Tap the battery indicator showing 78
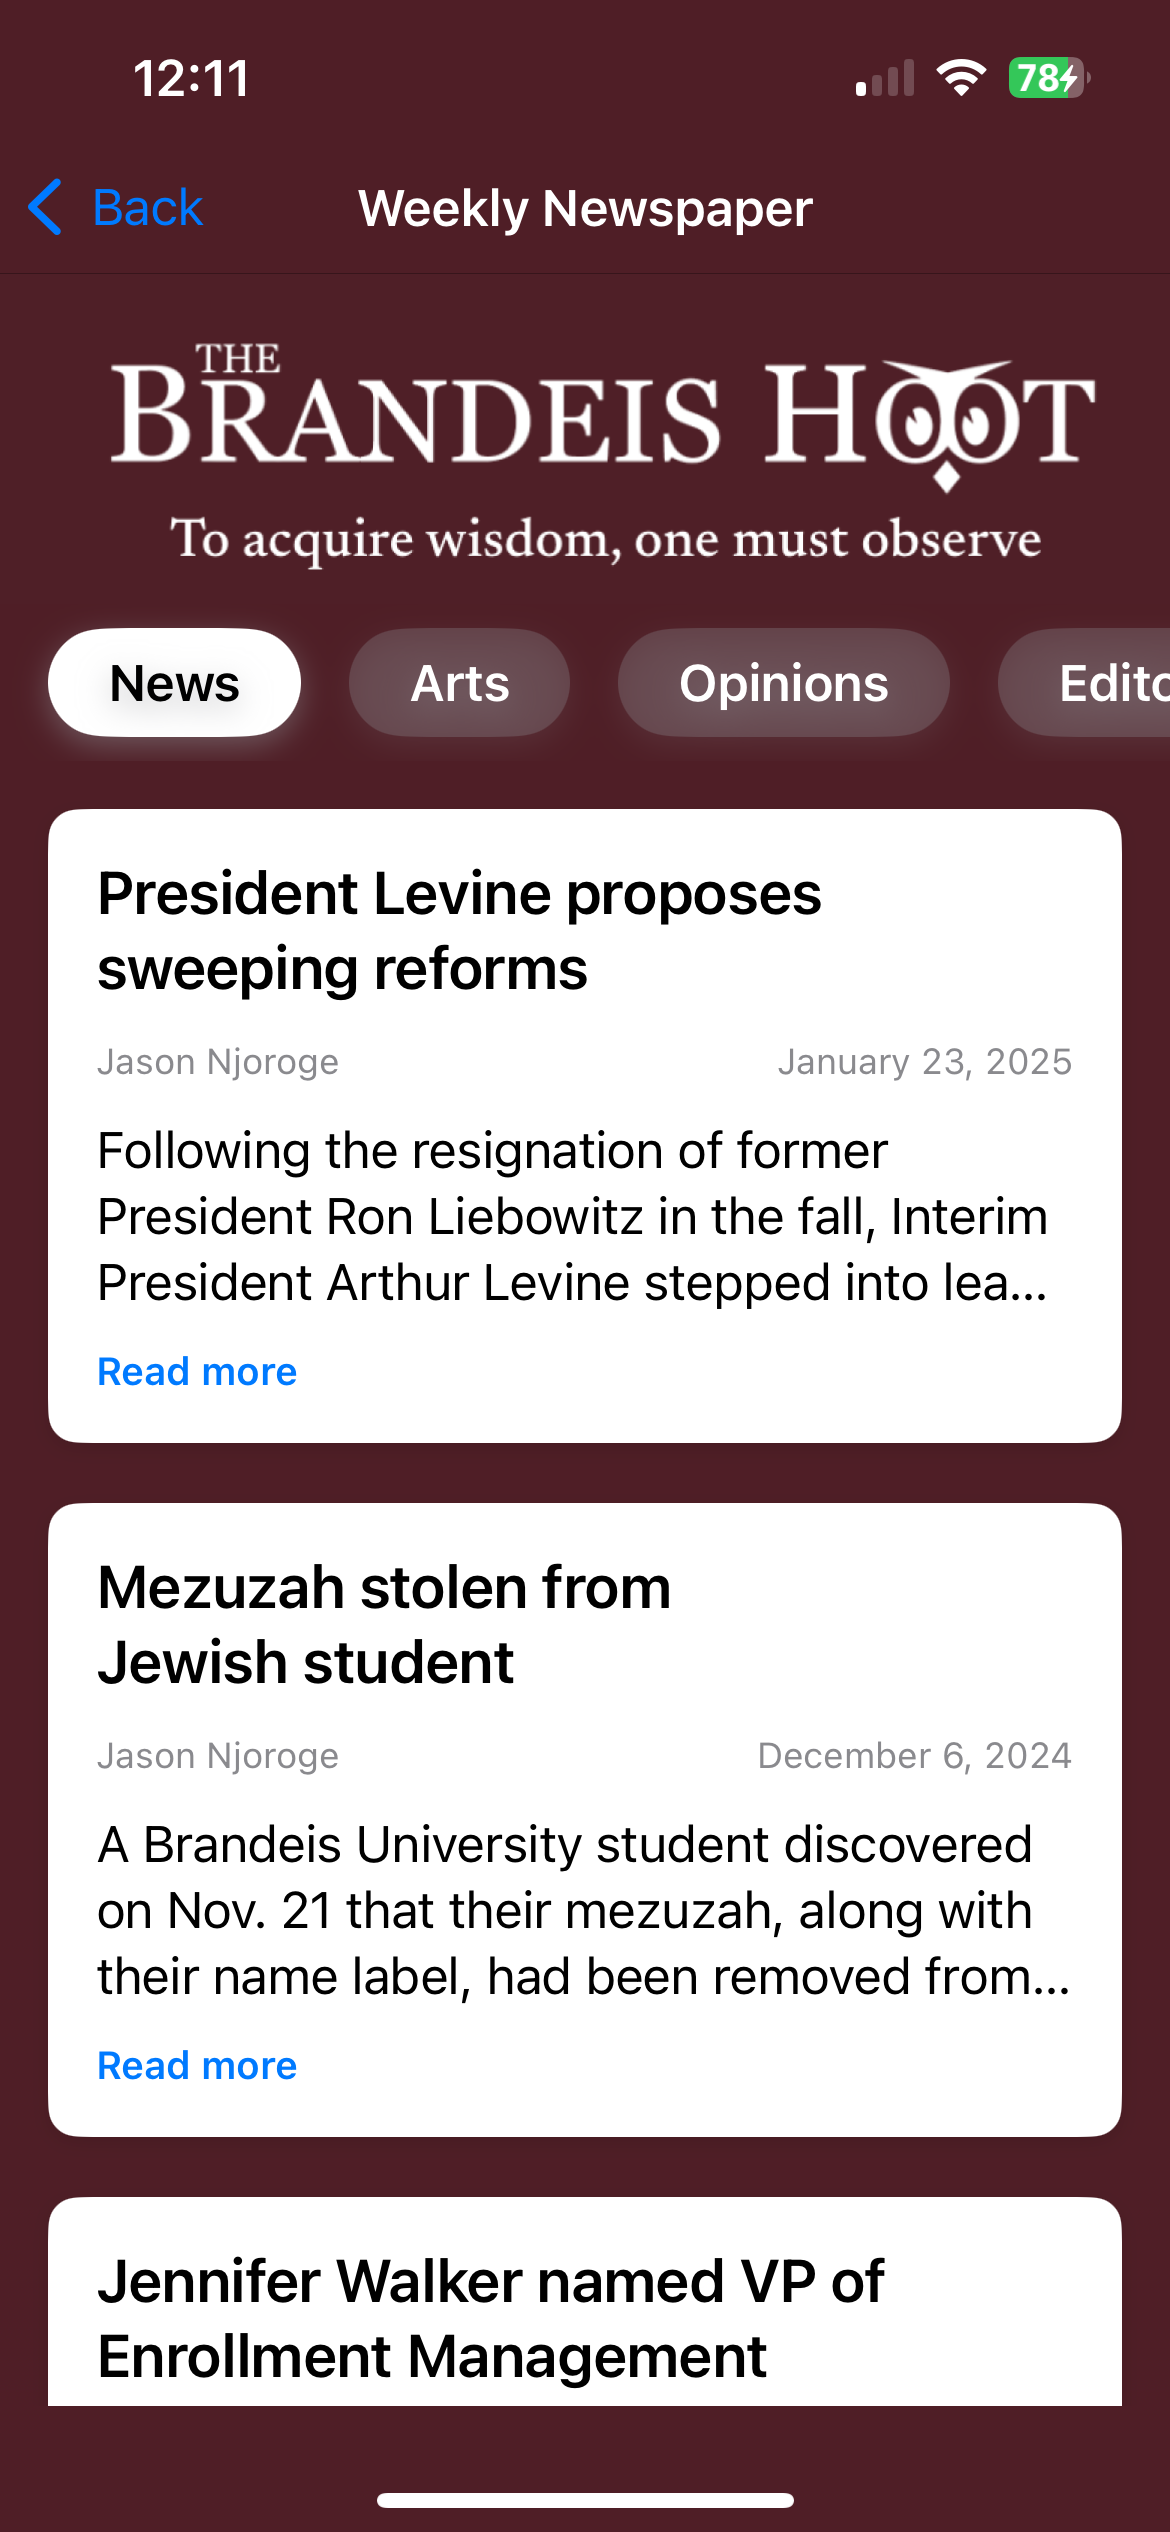Viewport: 1170px width, 2532px height. pos(1048,78)
